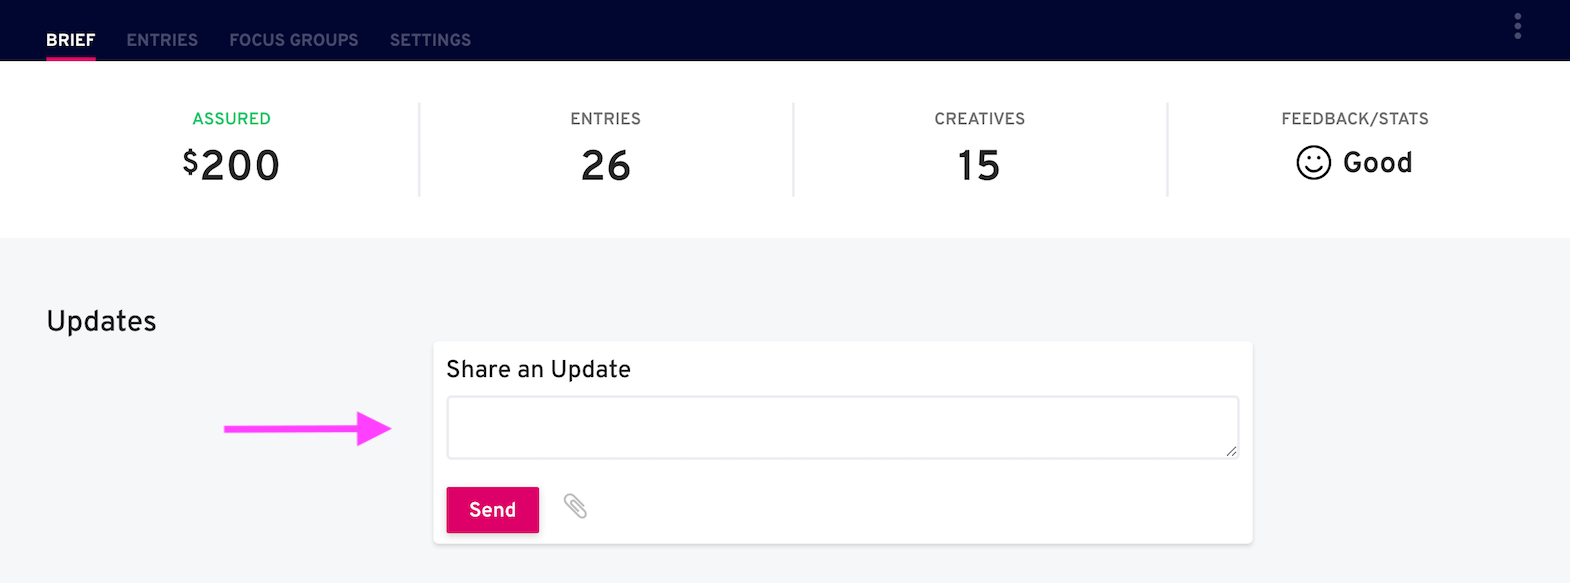This screenshot has width=1570, height=583.
Task: Click the 26 entries count
Action: click(x=605, y=166)
